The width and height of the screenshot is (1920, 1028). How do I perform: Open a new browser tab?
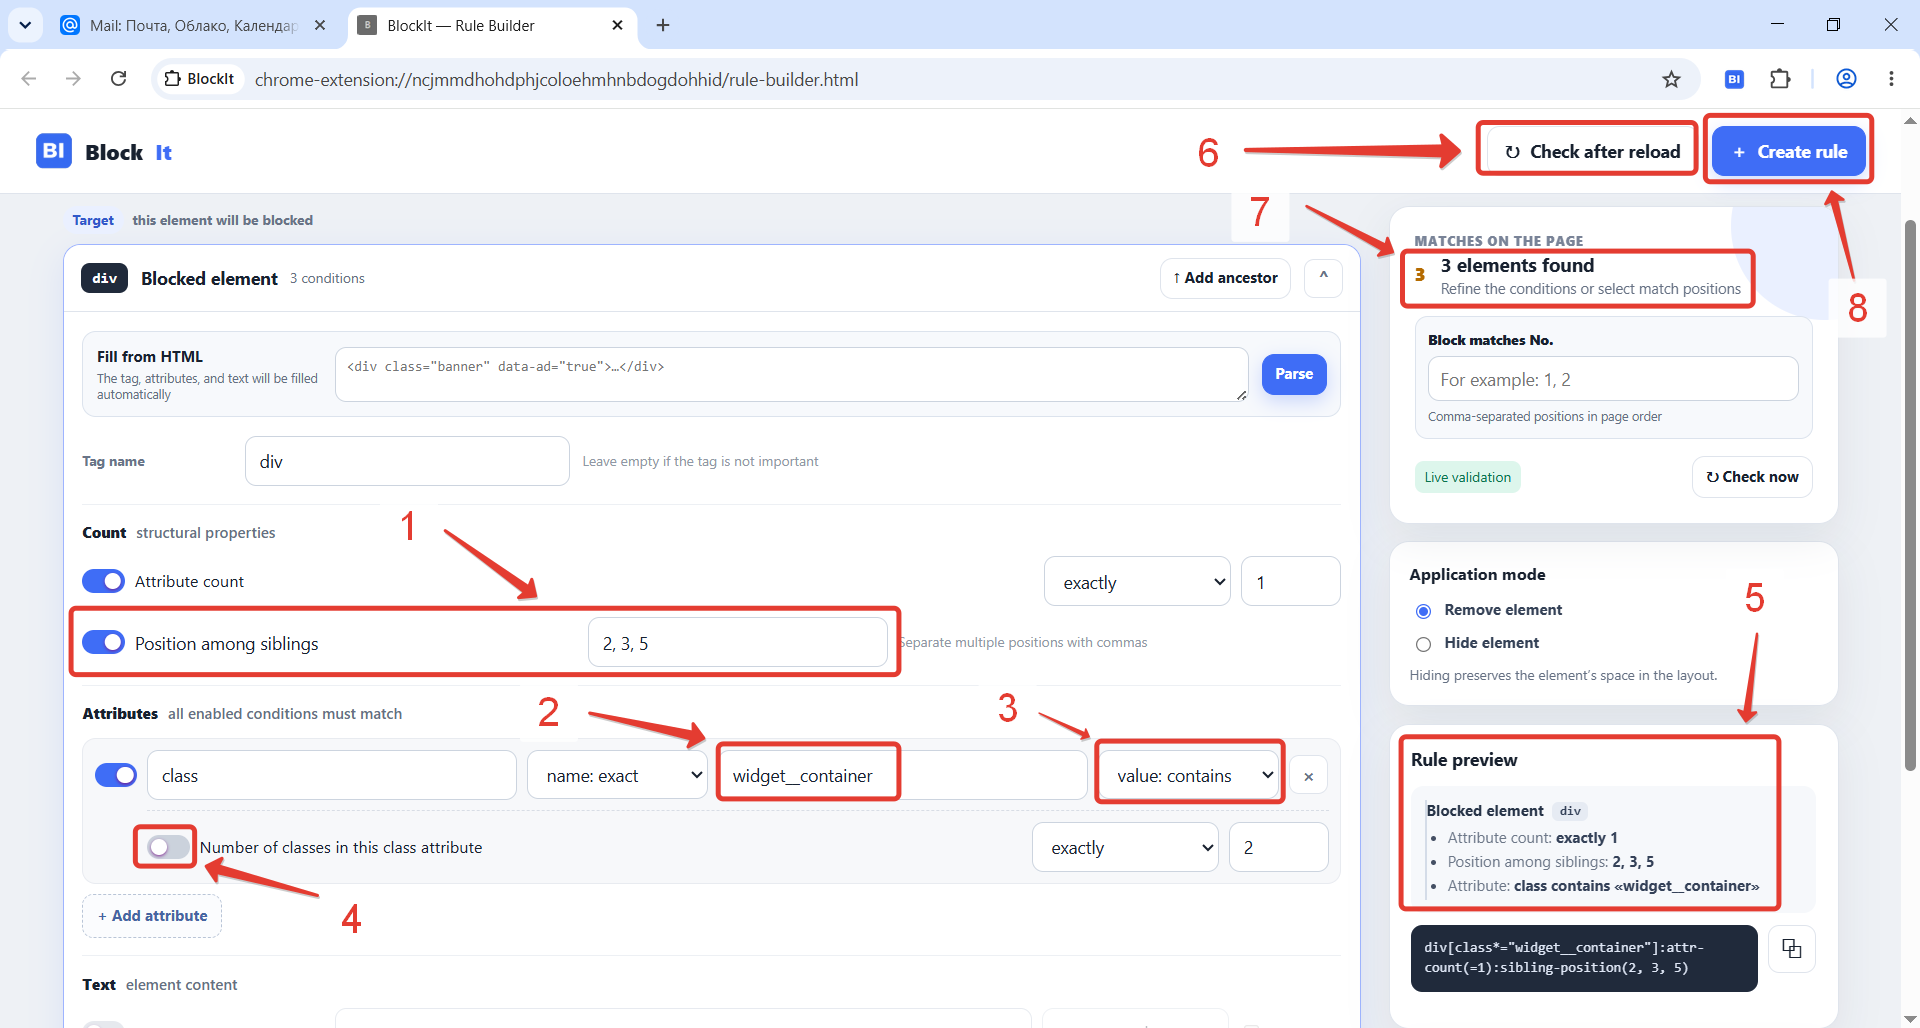[662, 25]
